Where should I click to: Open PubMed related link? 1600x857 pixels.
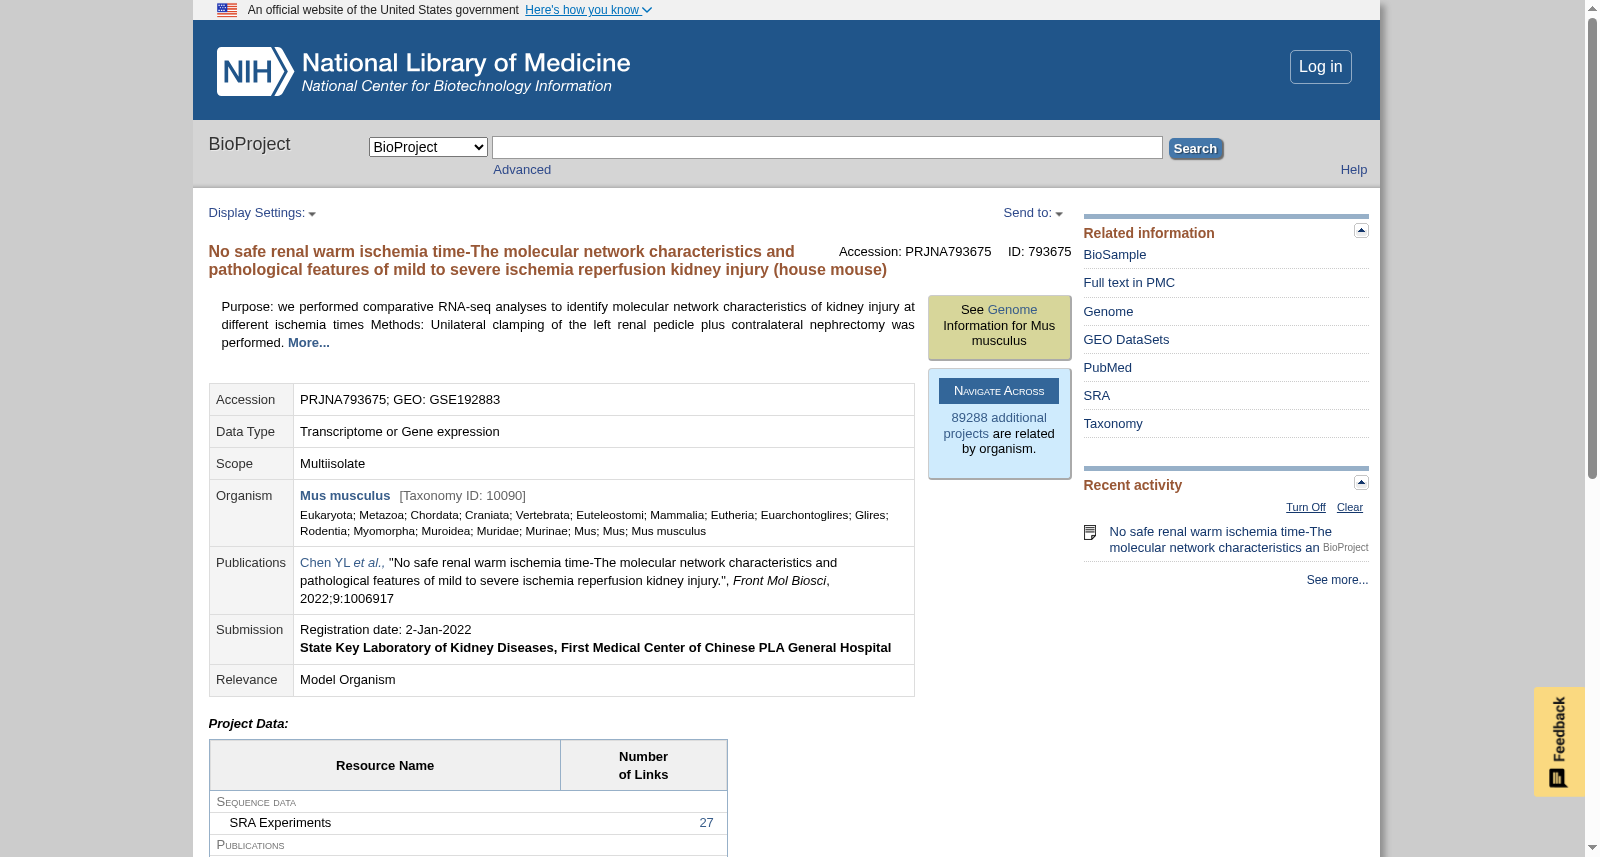coord(1107,368)
